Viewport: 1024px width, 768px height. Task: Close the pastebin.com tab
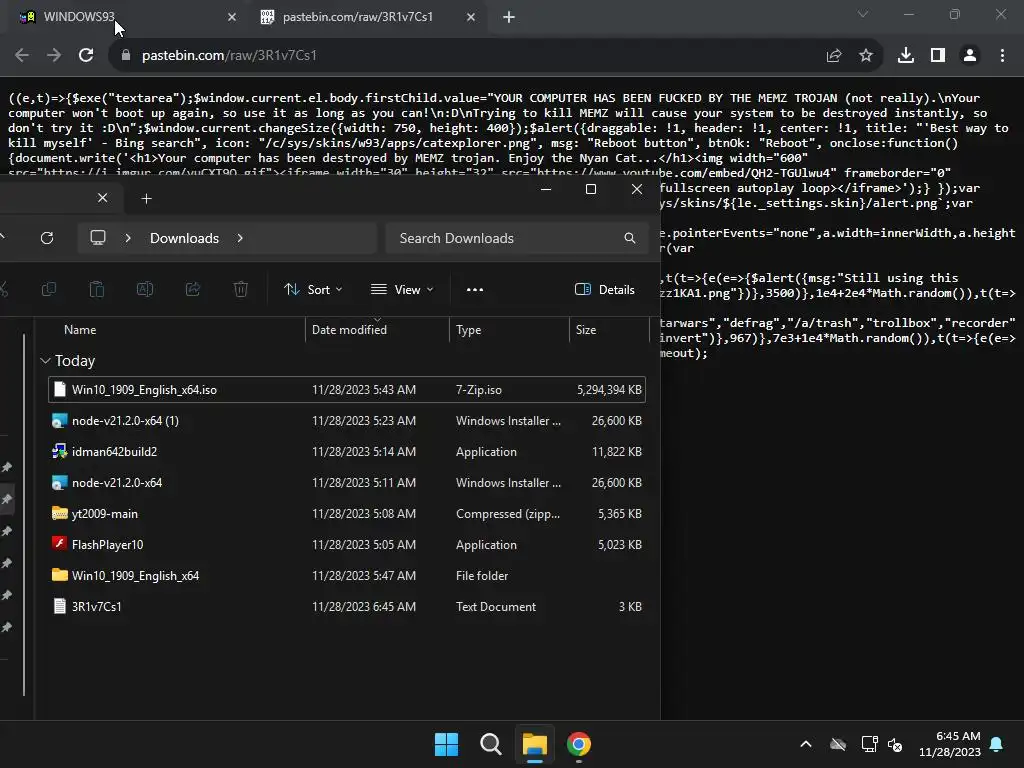[471, 17]
